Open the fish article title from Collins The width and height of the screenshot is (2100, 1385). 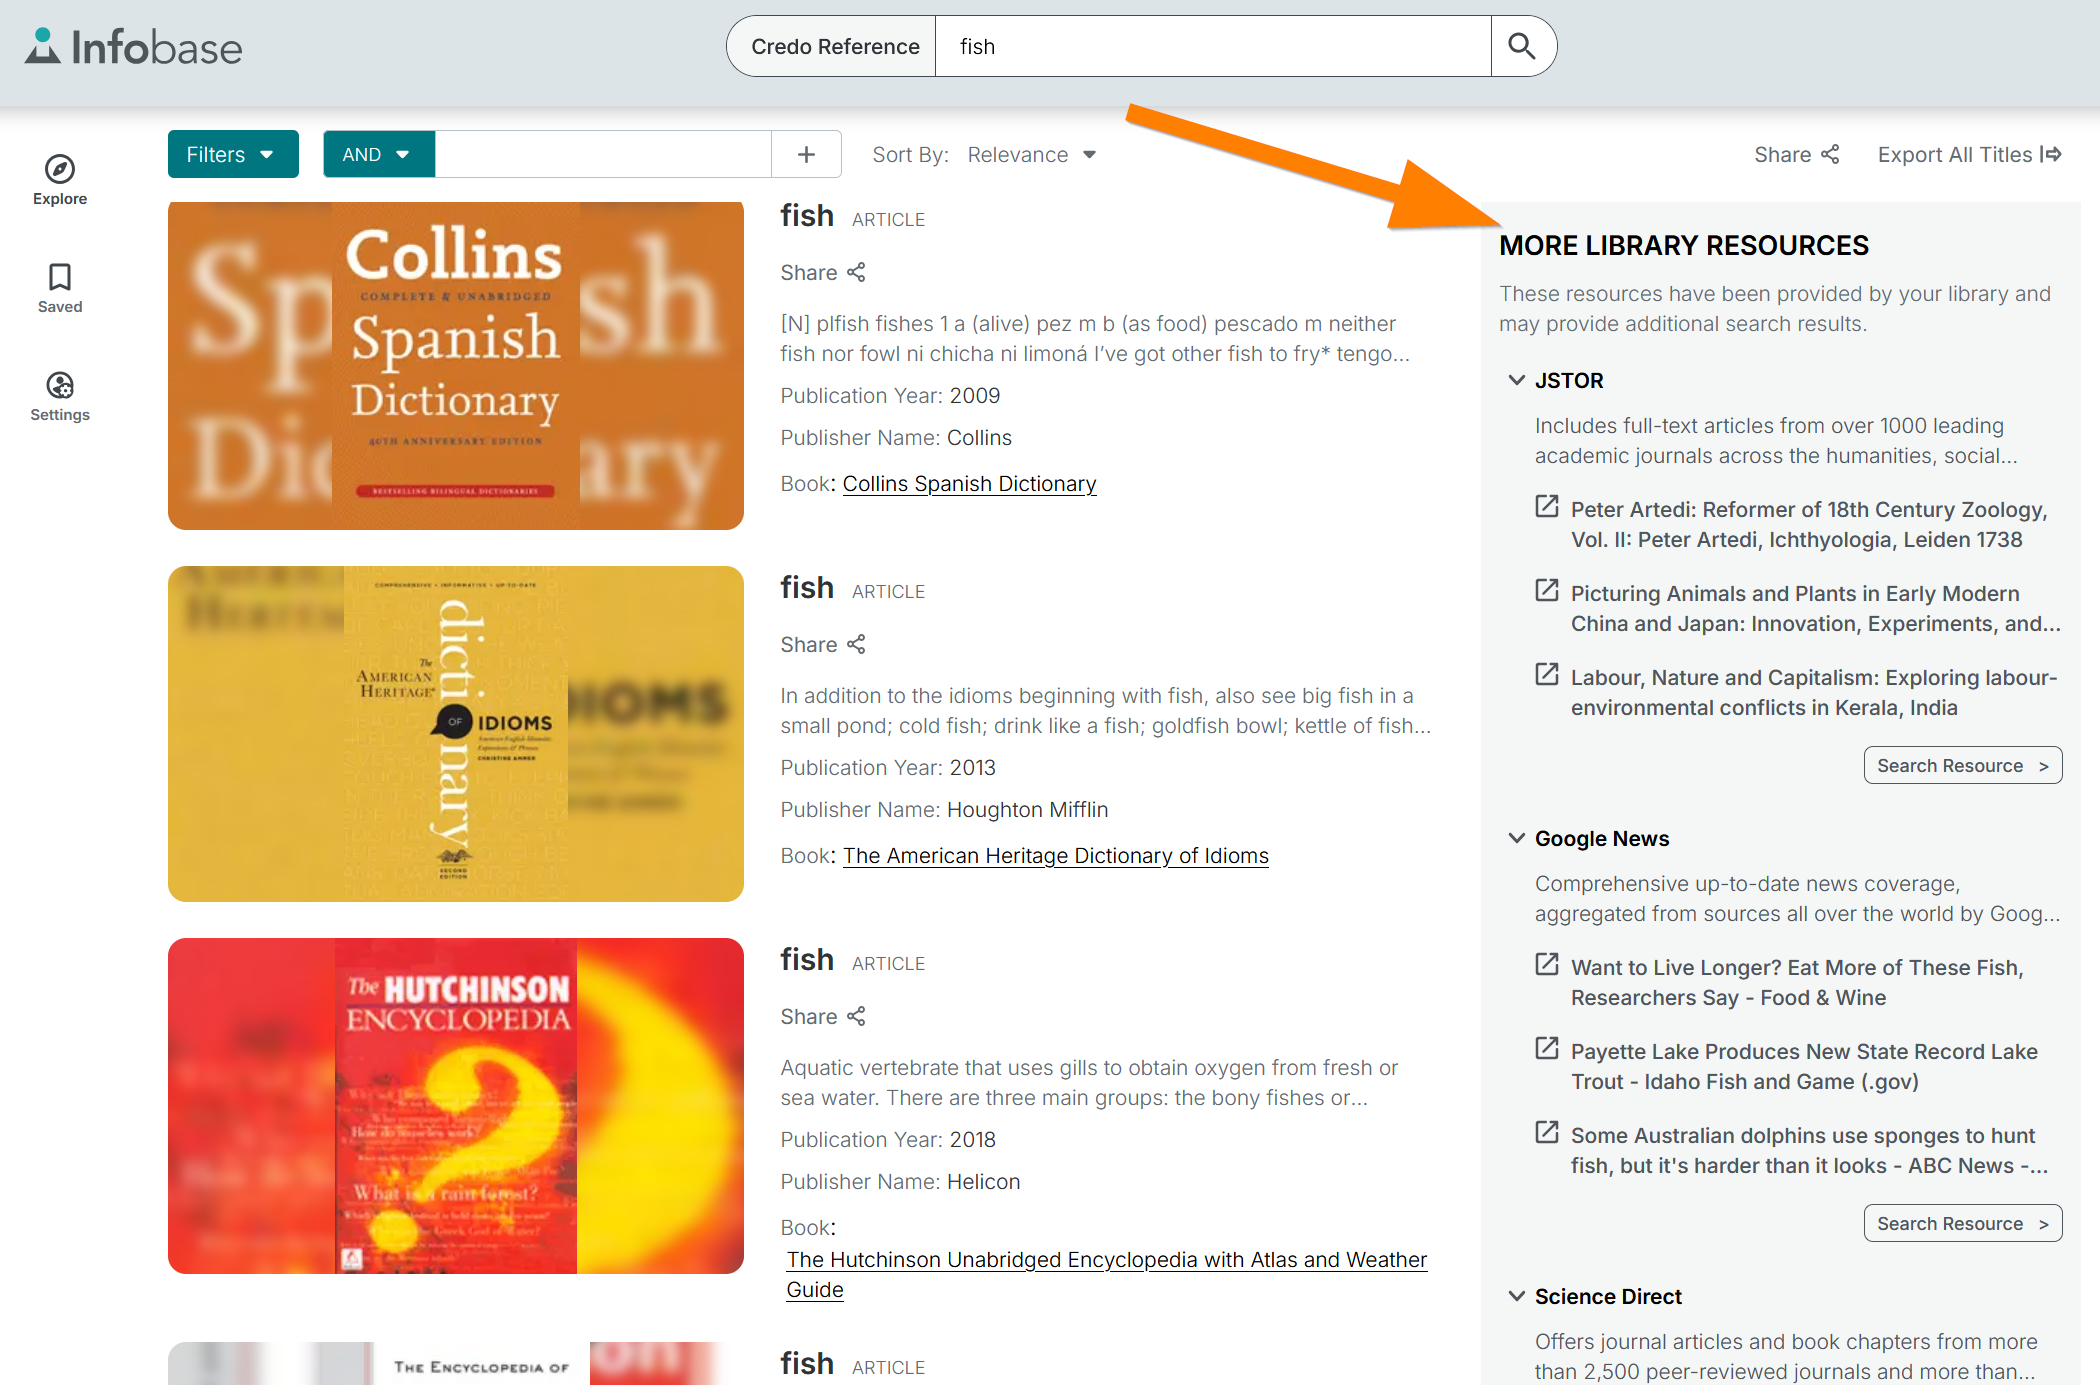pos(807,216)
